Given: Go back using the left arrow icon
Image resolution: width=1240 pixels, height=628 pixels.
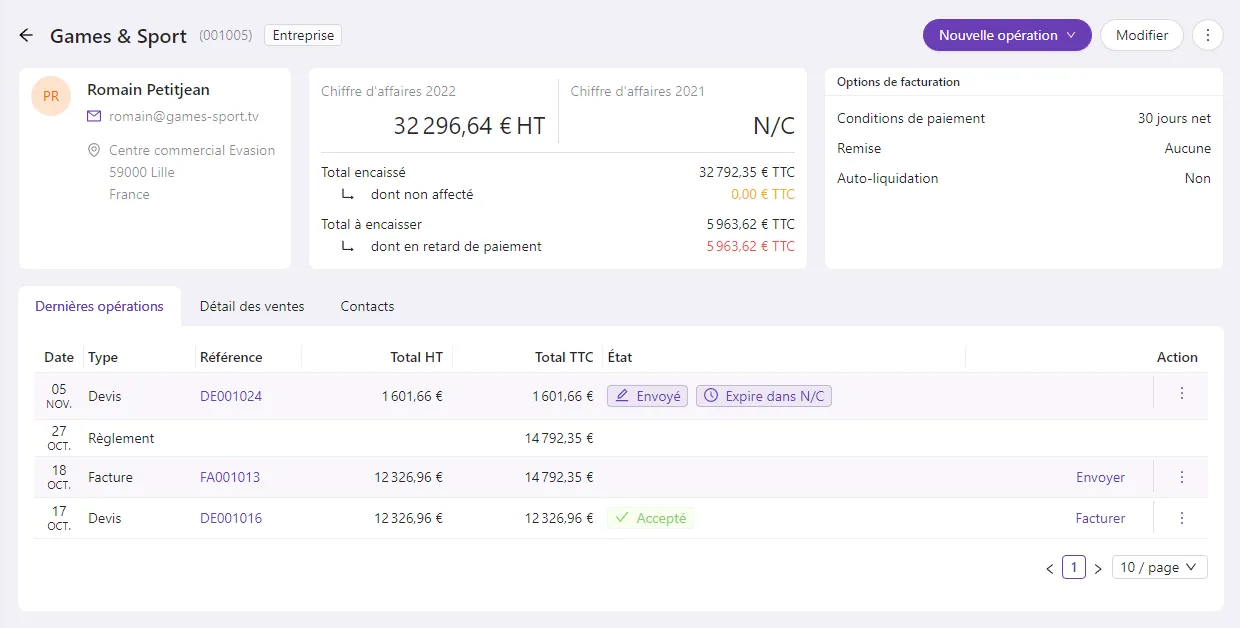Looking at the screenshot, I should [27, 36].
